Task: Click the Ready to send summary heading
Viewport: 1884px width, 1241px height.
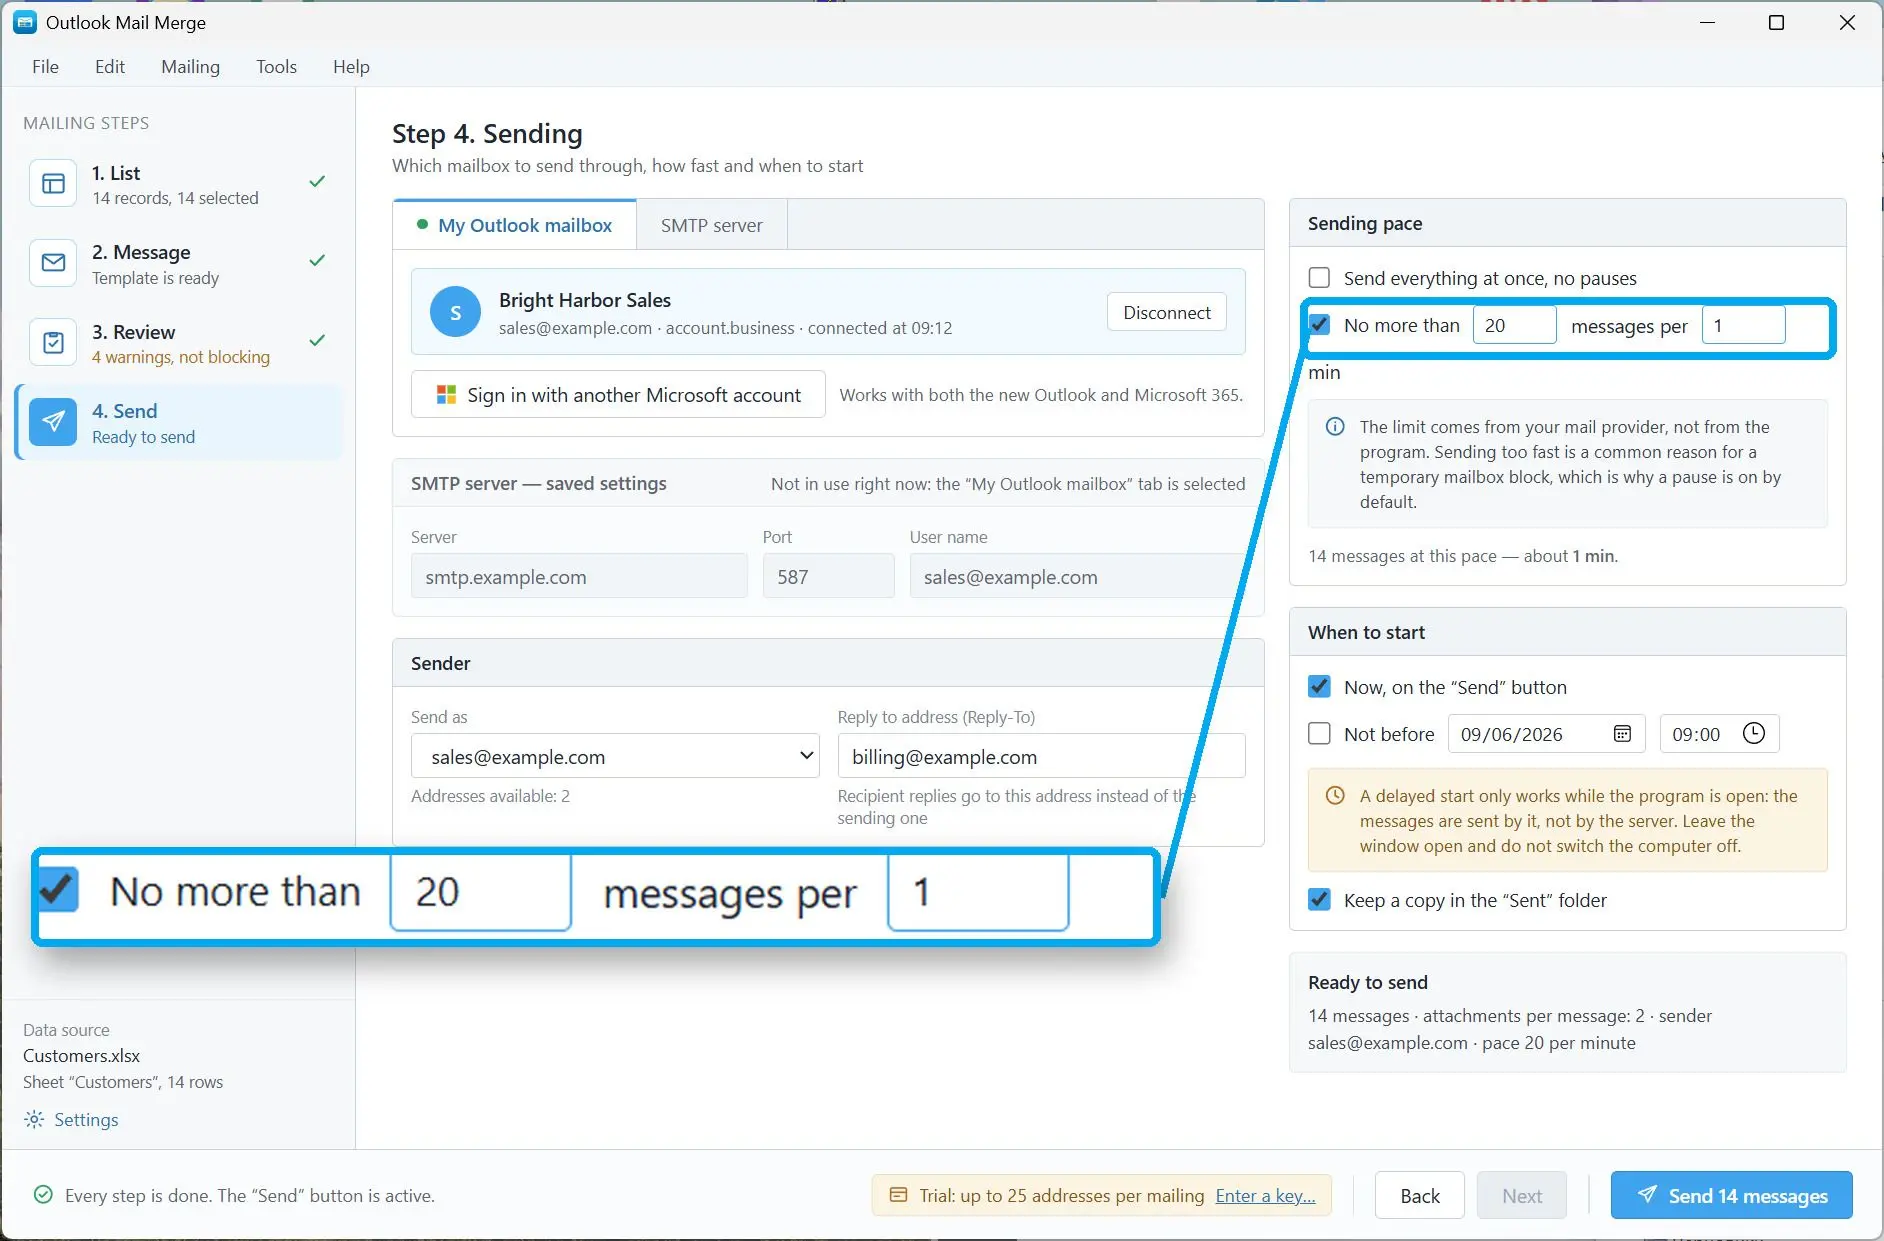Action: 1367,983
